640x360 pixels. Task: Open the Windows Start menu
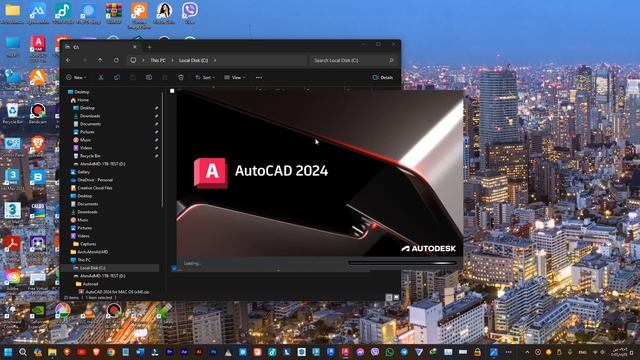8,352
